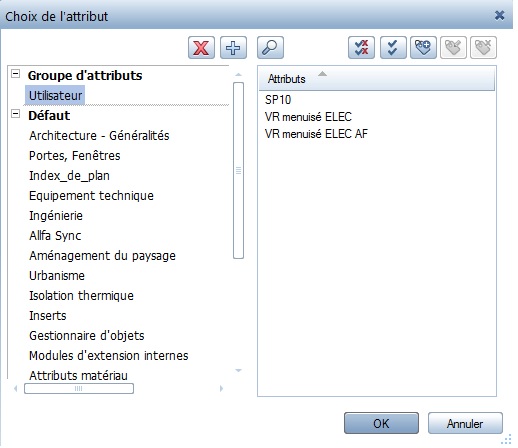
Task: Click the greyed edit favorite icon
Action: pyautogui.click(x=453, y=48)
